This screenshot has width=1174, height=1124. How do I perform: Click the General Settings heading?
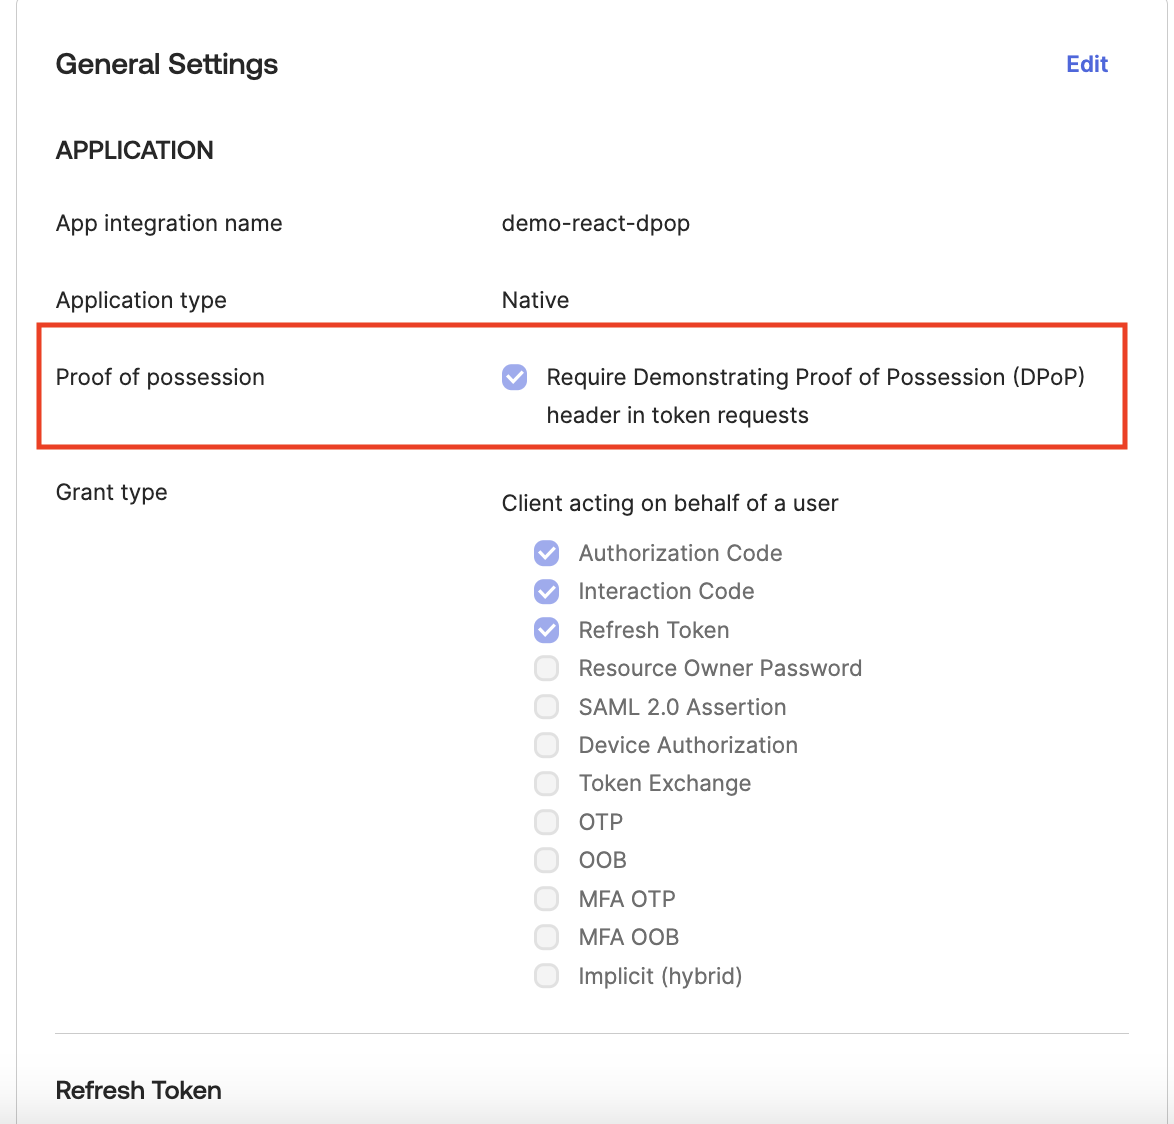[167, 64]
